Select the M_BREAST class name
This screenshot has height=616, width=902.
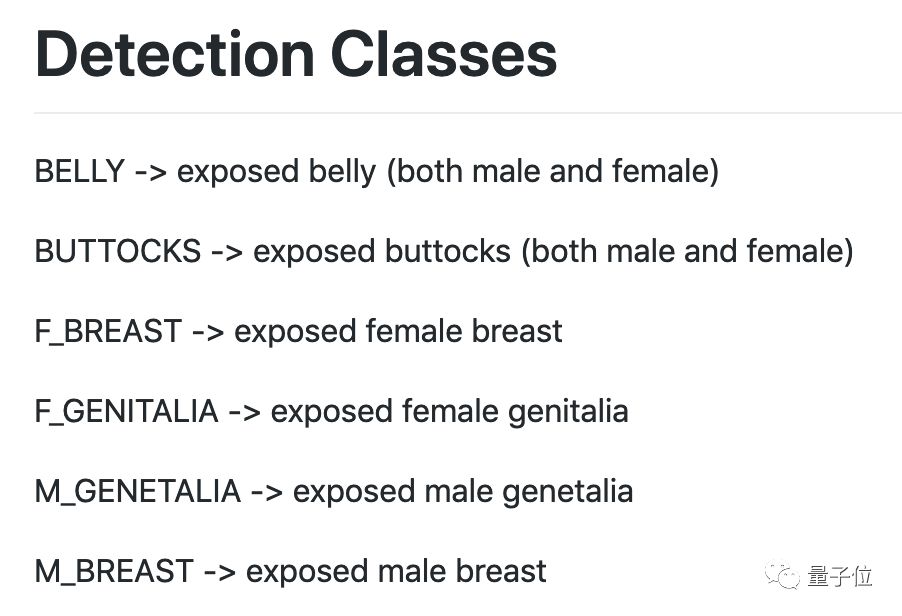coord(114,571)
